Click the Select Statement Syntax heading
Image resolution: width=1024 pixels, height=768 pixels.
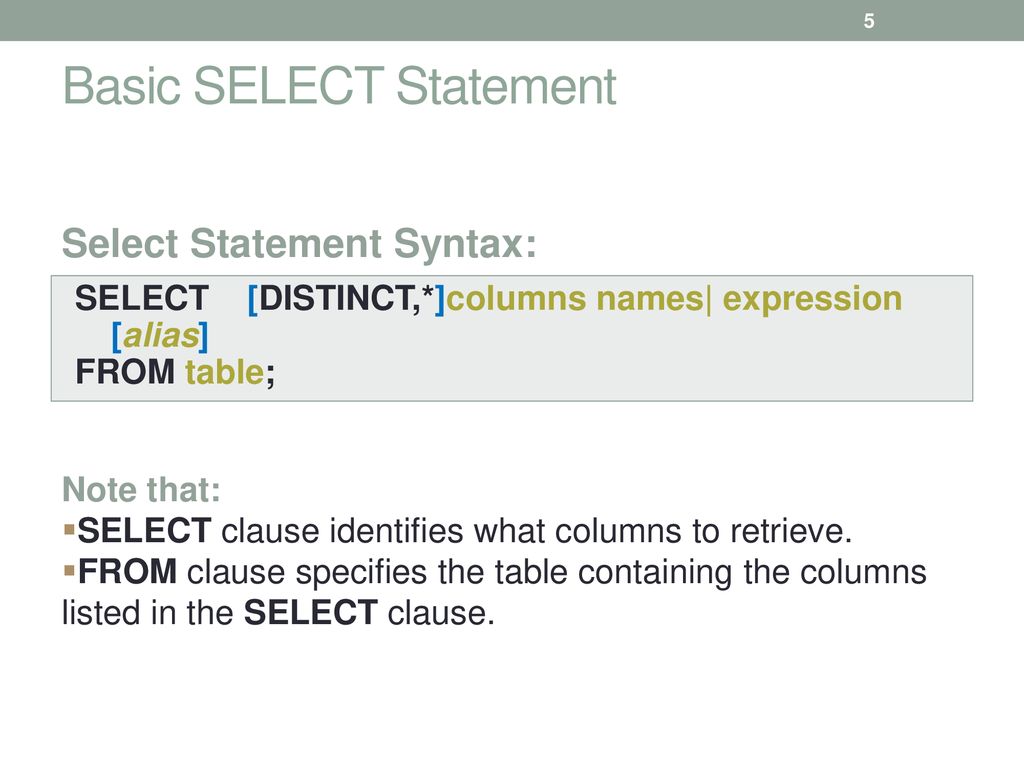tap(299, 243)
